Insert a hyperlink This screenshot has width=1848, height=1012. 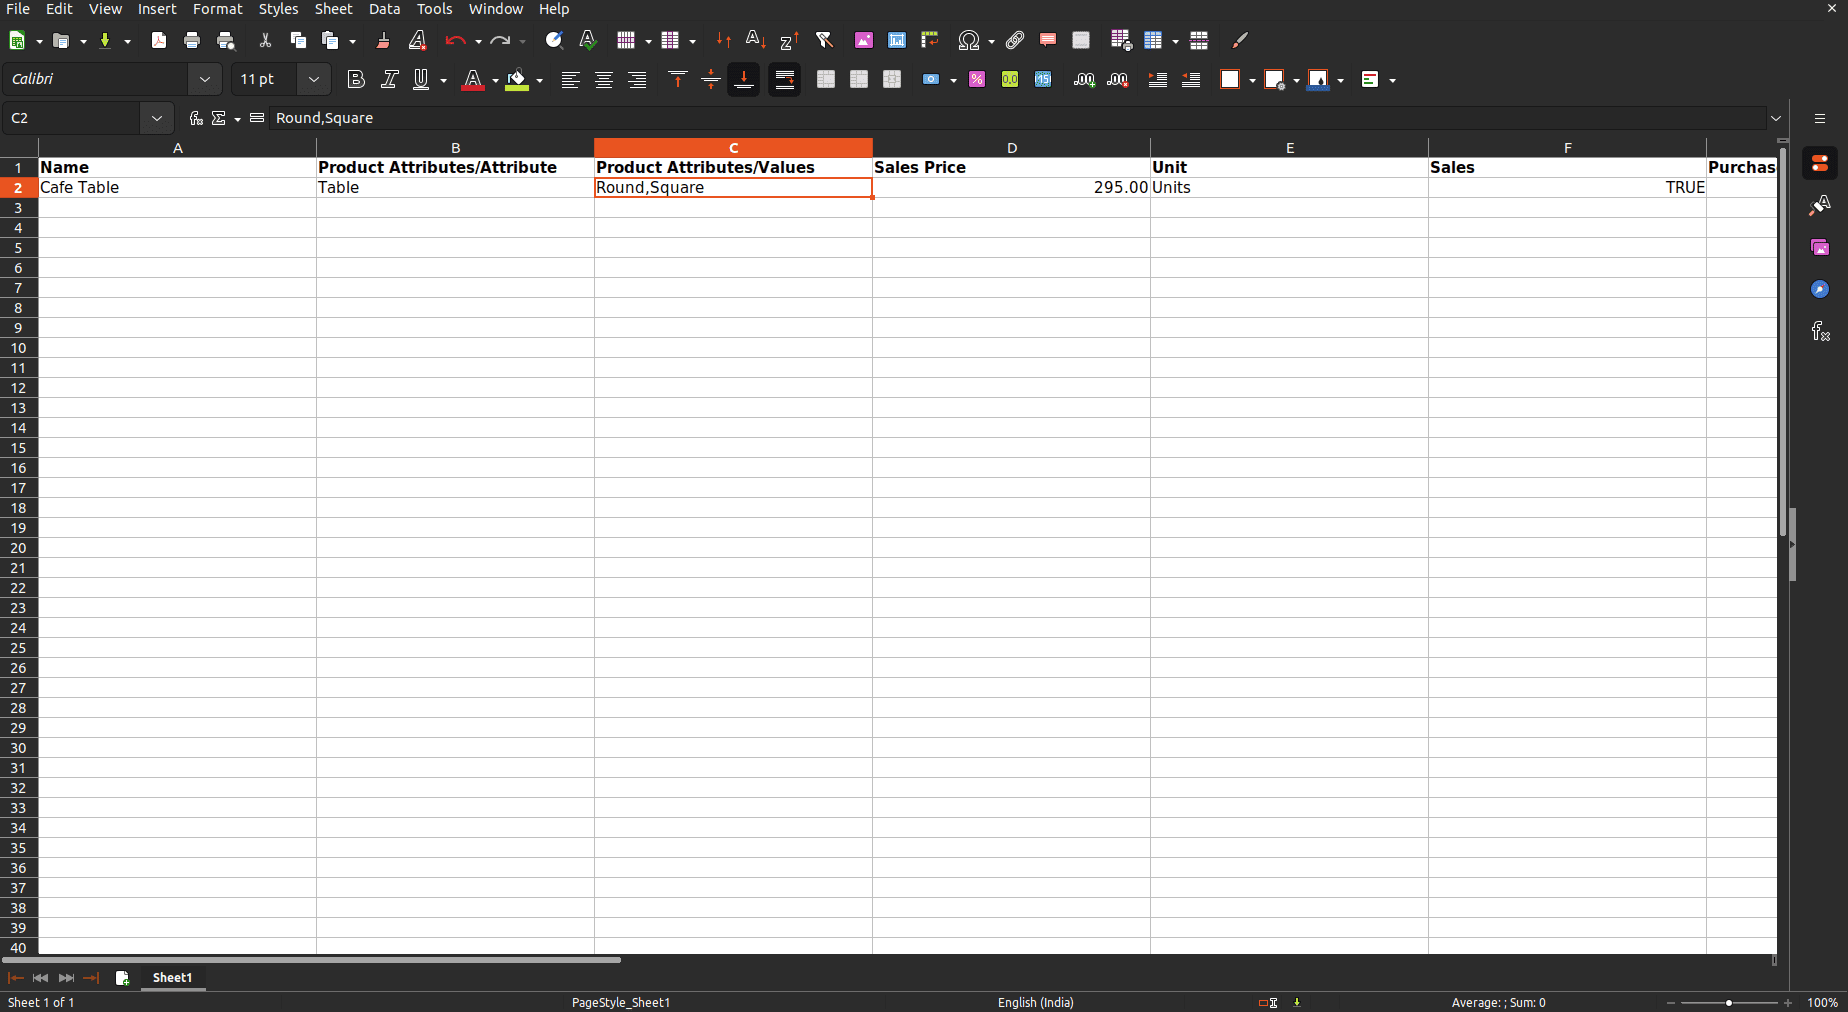point(1014,40)
